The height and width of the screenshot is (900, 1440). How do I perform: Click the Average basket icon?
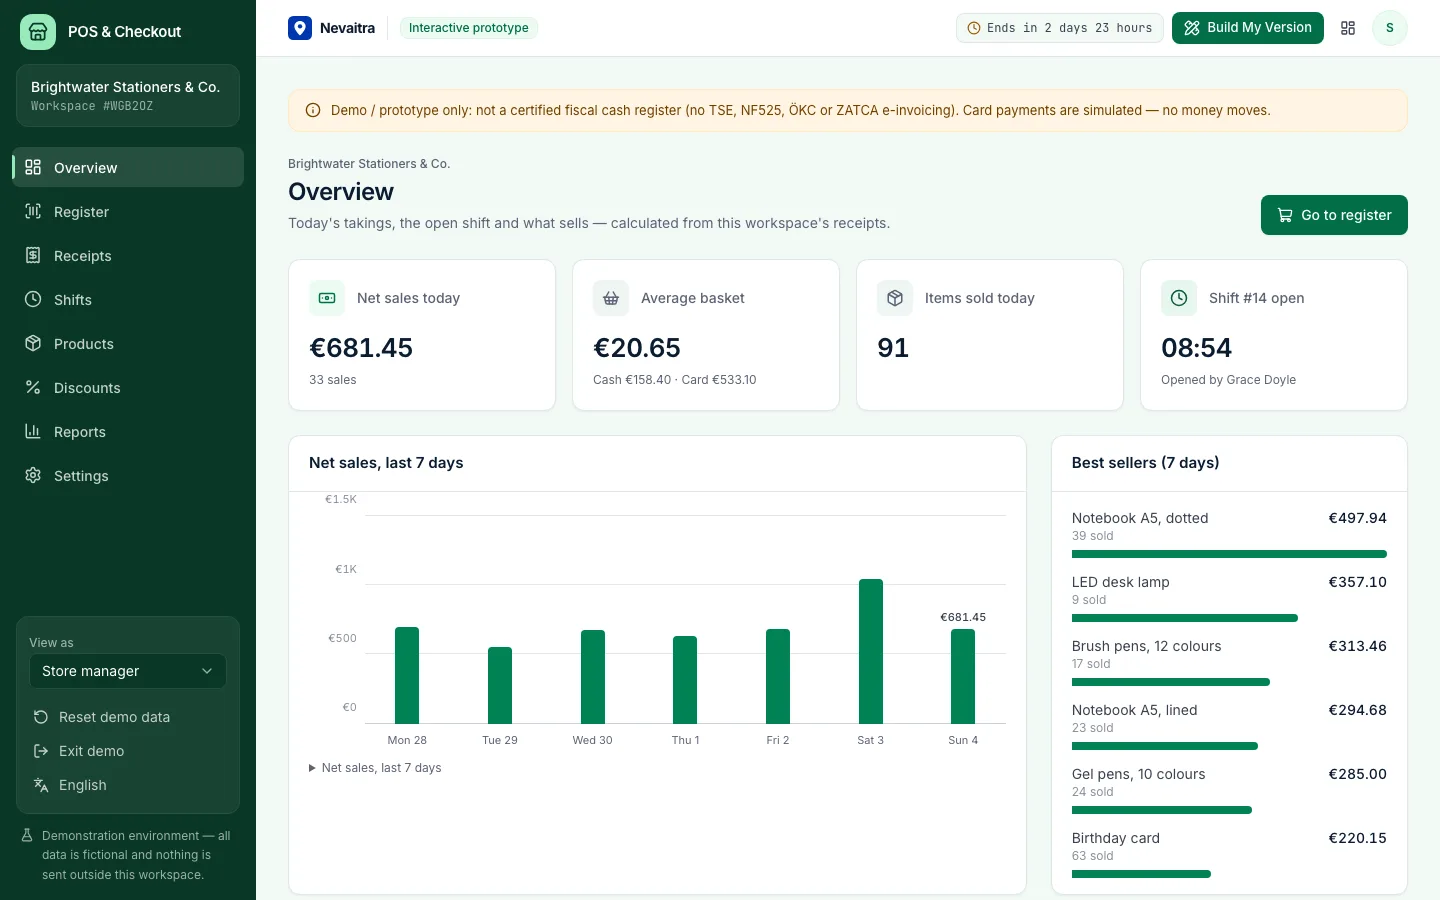tap(611, 298)
